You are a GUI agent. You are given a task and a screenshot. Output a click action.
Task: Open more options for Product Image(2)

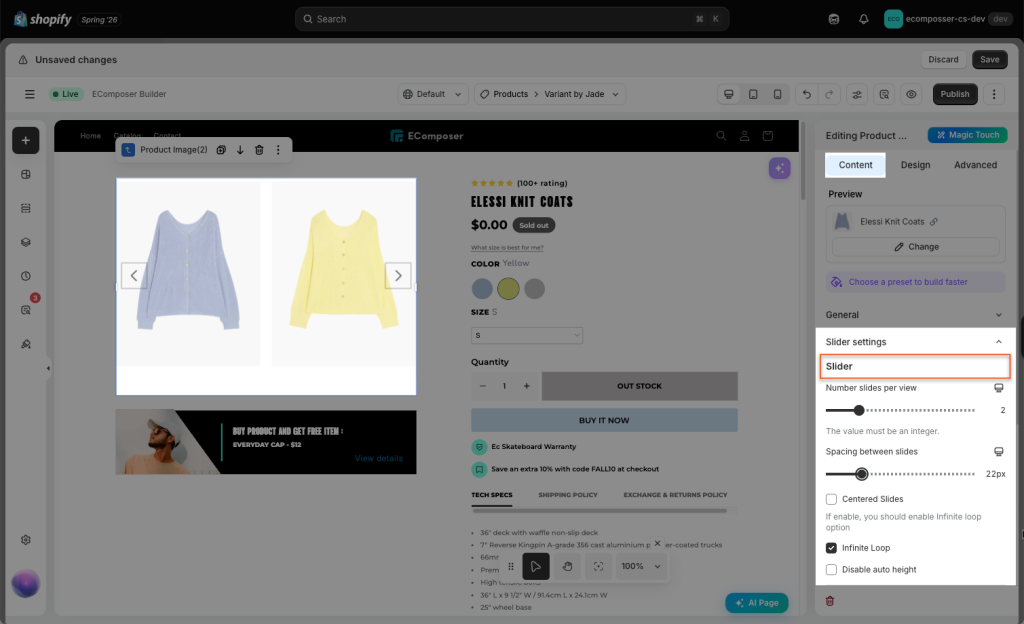pyautogui.click(x=278, y=149)
